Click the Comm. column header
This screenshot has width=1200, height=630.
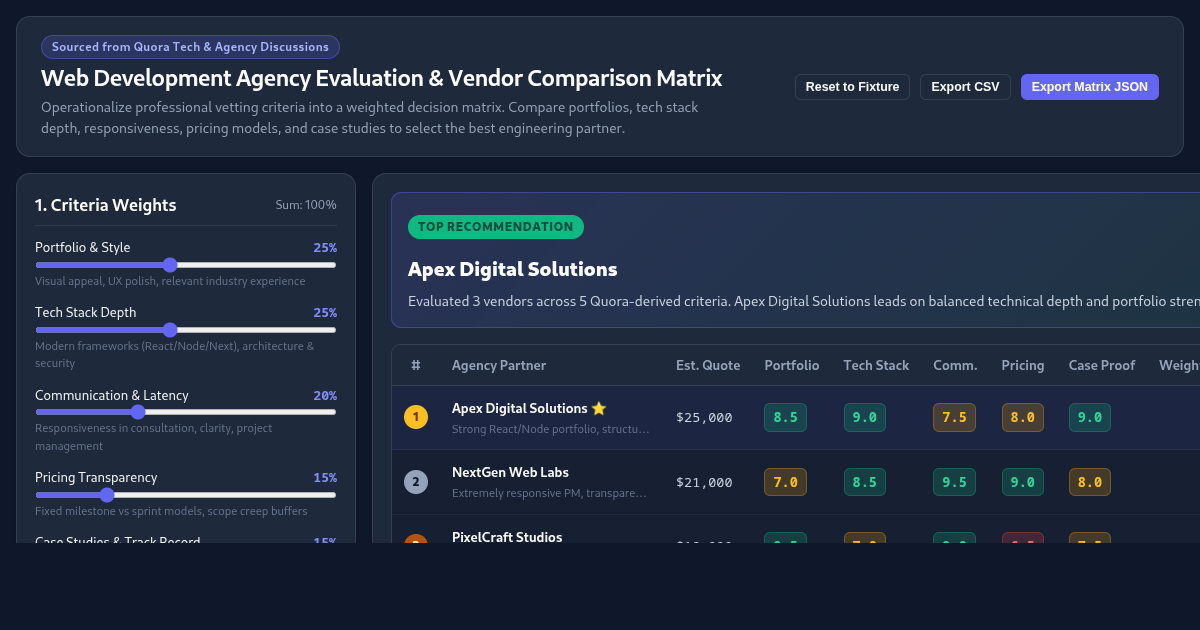955,365
